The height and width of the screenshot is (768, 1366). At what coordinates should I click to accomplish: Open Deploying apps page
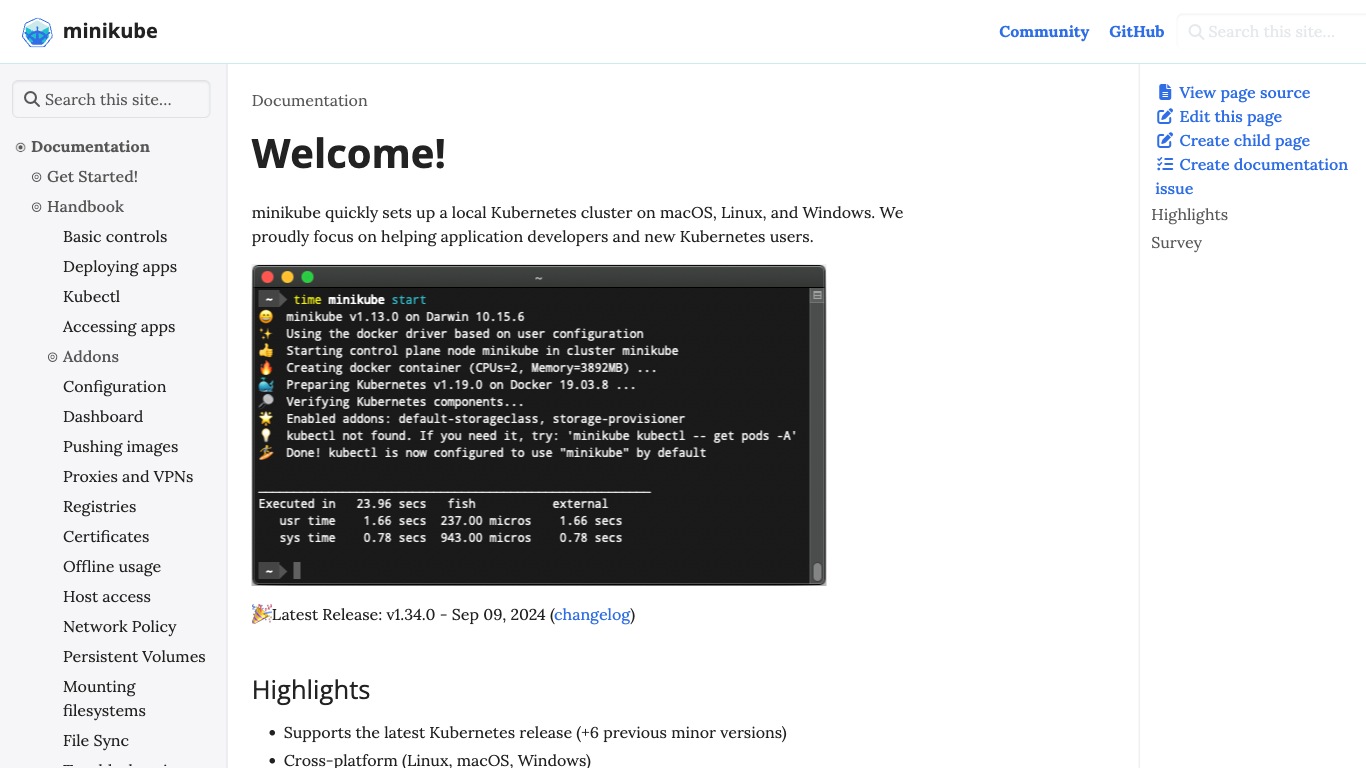(x=120, y=266)
